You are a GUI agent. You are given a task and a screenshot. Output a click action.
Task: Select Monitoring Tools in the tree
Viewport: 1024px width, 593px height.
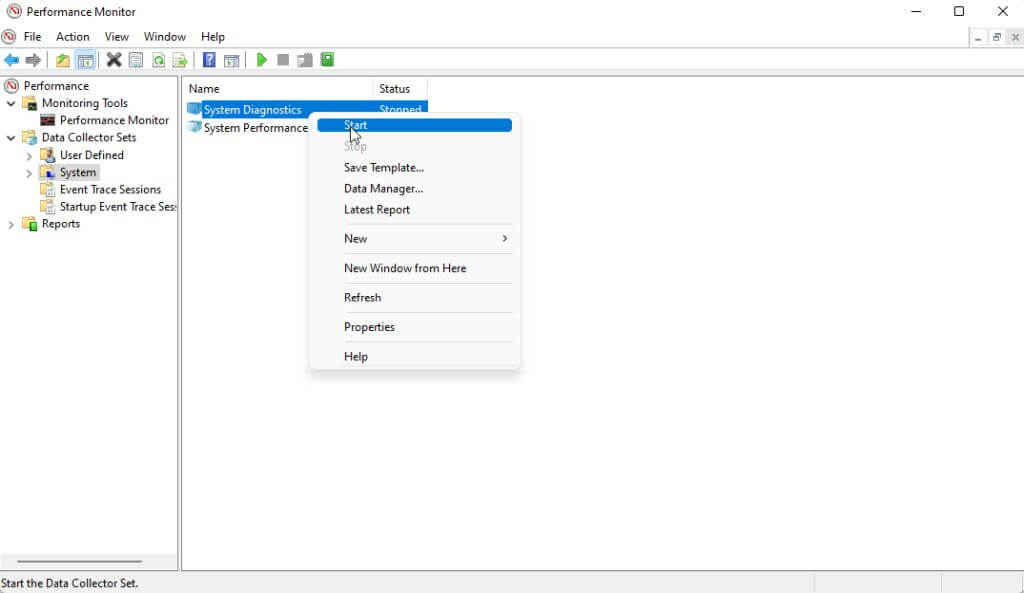tap(84, 103)
